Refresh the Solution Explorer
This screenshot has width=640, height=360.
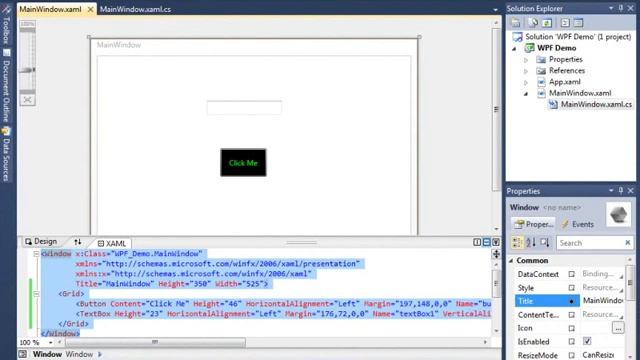(x=547, y=23)
